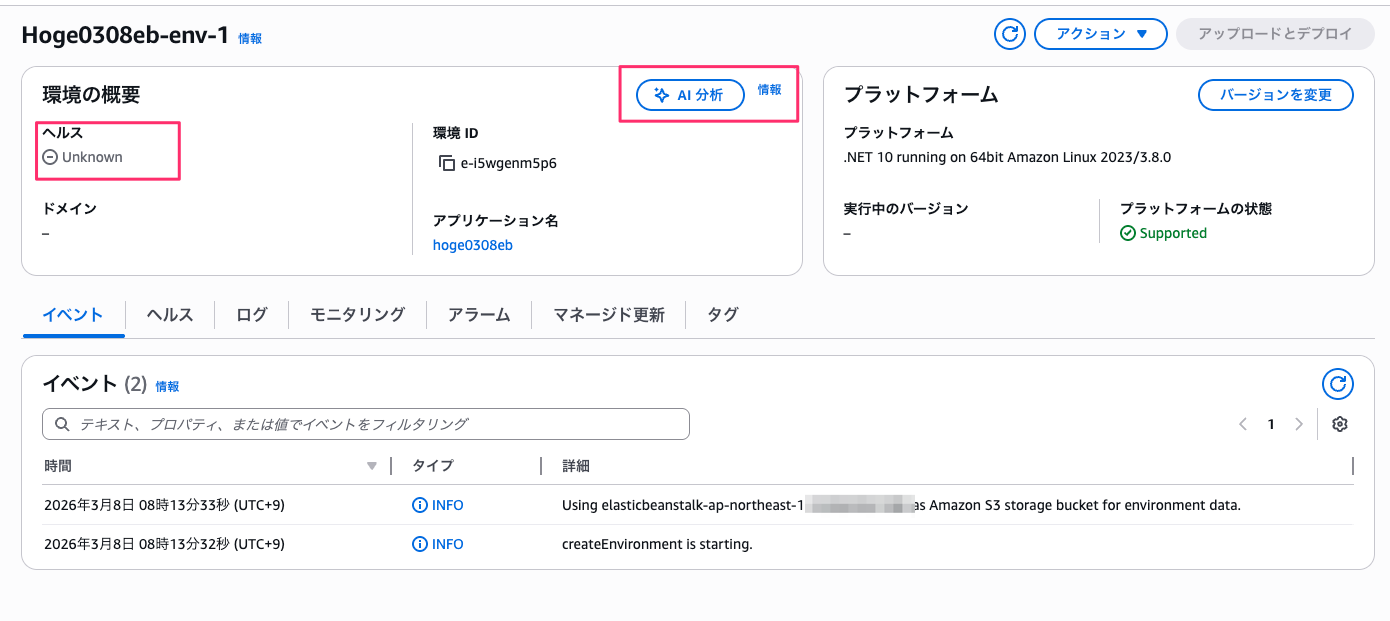Go to the マネージド更新 tab
Image resolution: width=1390 pixels, height=621 pixels.
pos(611,314)
